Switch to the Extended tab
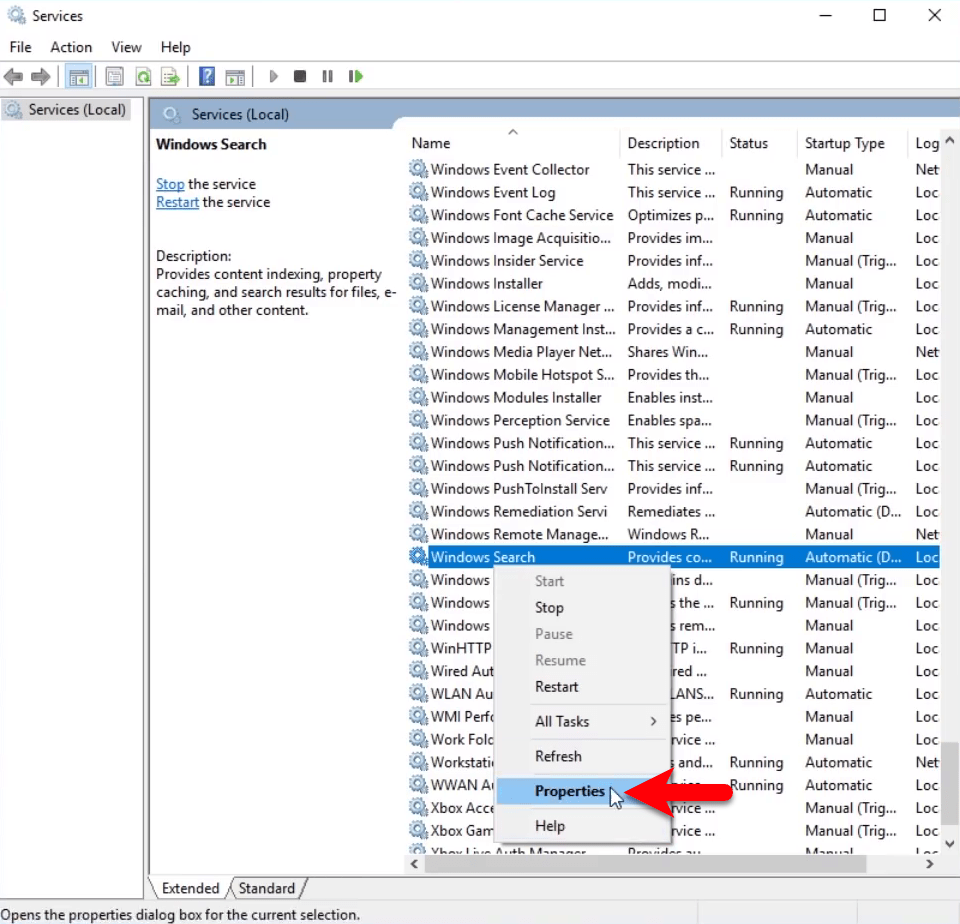960x924 pixels. [190, 888]
